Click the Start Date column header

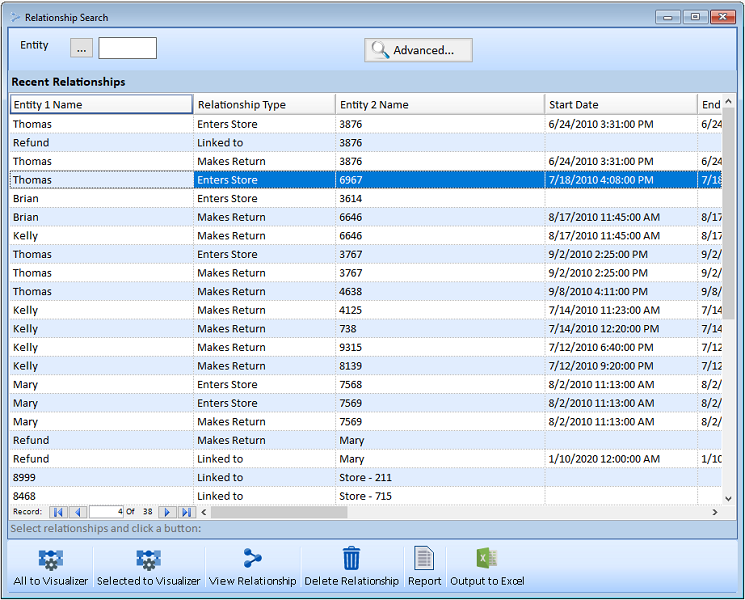click(620, 105)
